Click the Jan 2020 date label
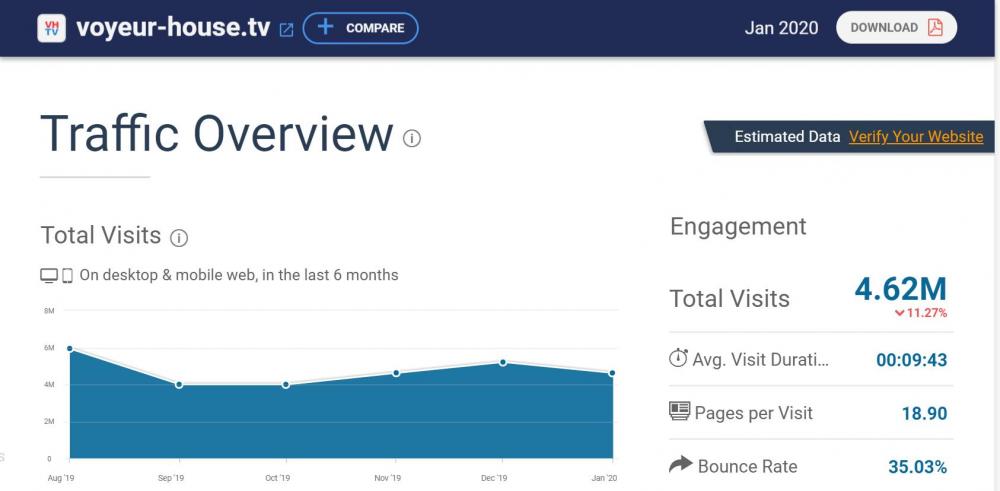Screen dimensions: 1000x491 (781, 28)
